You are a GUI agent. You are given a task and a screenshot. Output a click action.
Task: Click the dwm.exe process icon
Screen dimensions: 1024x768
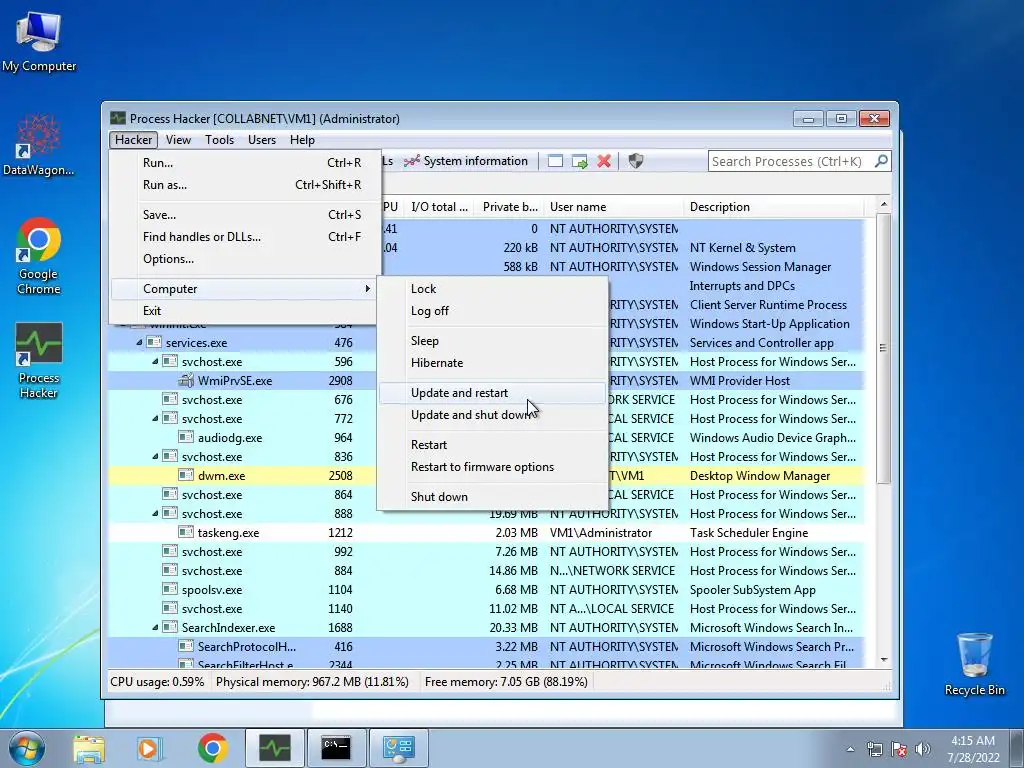point(186,475)
